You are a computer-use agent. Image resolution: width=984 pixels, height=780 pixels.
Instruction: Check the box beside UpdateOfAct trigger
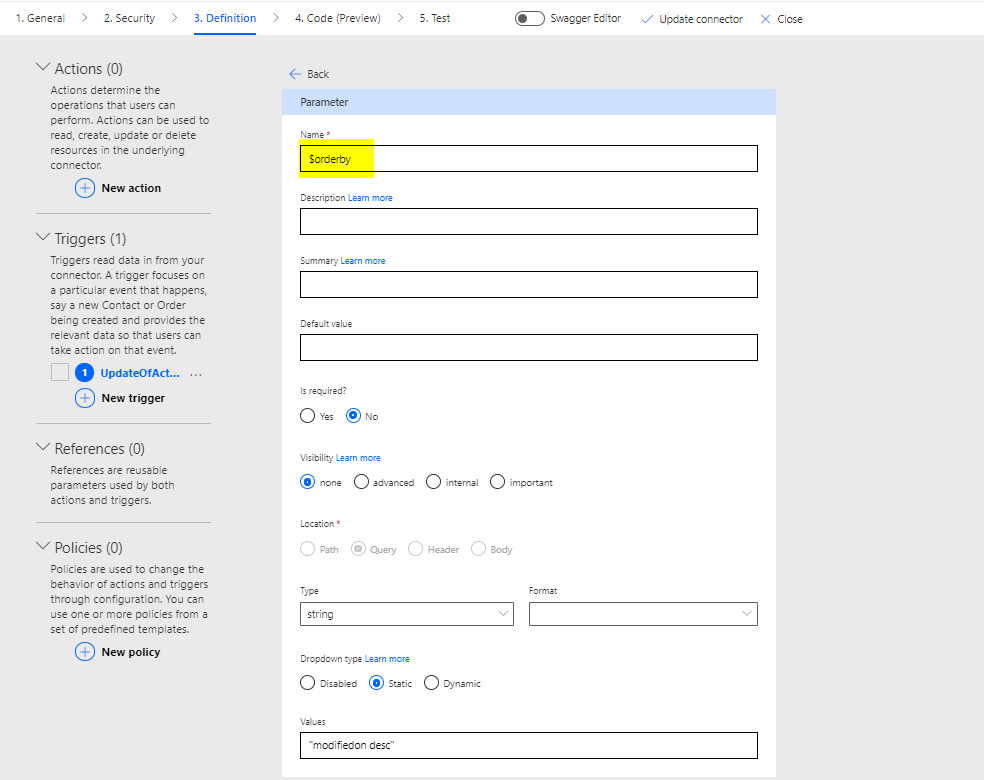pos(60,373)
